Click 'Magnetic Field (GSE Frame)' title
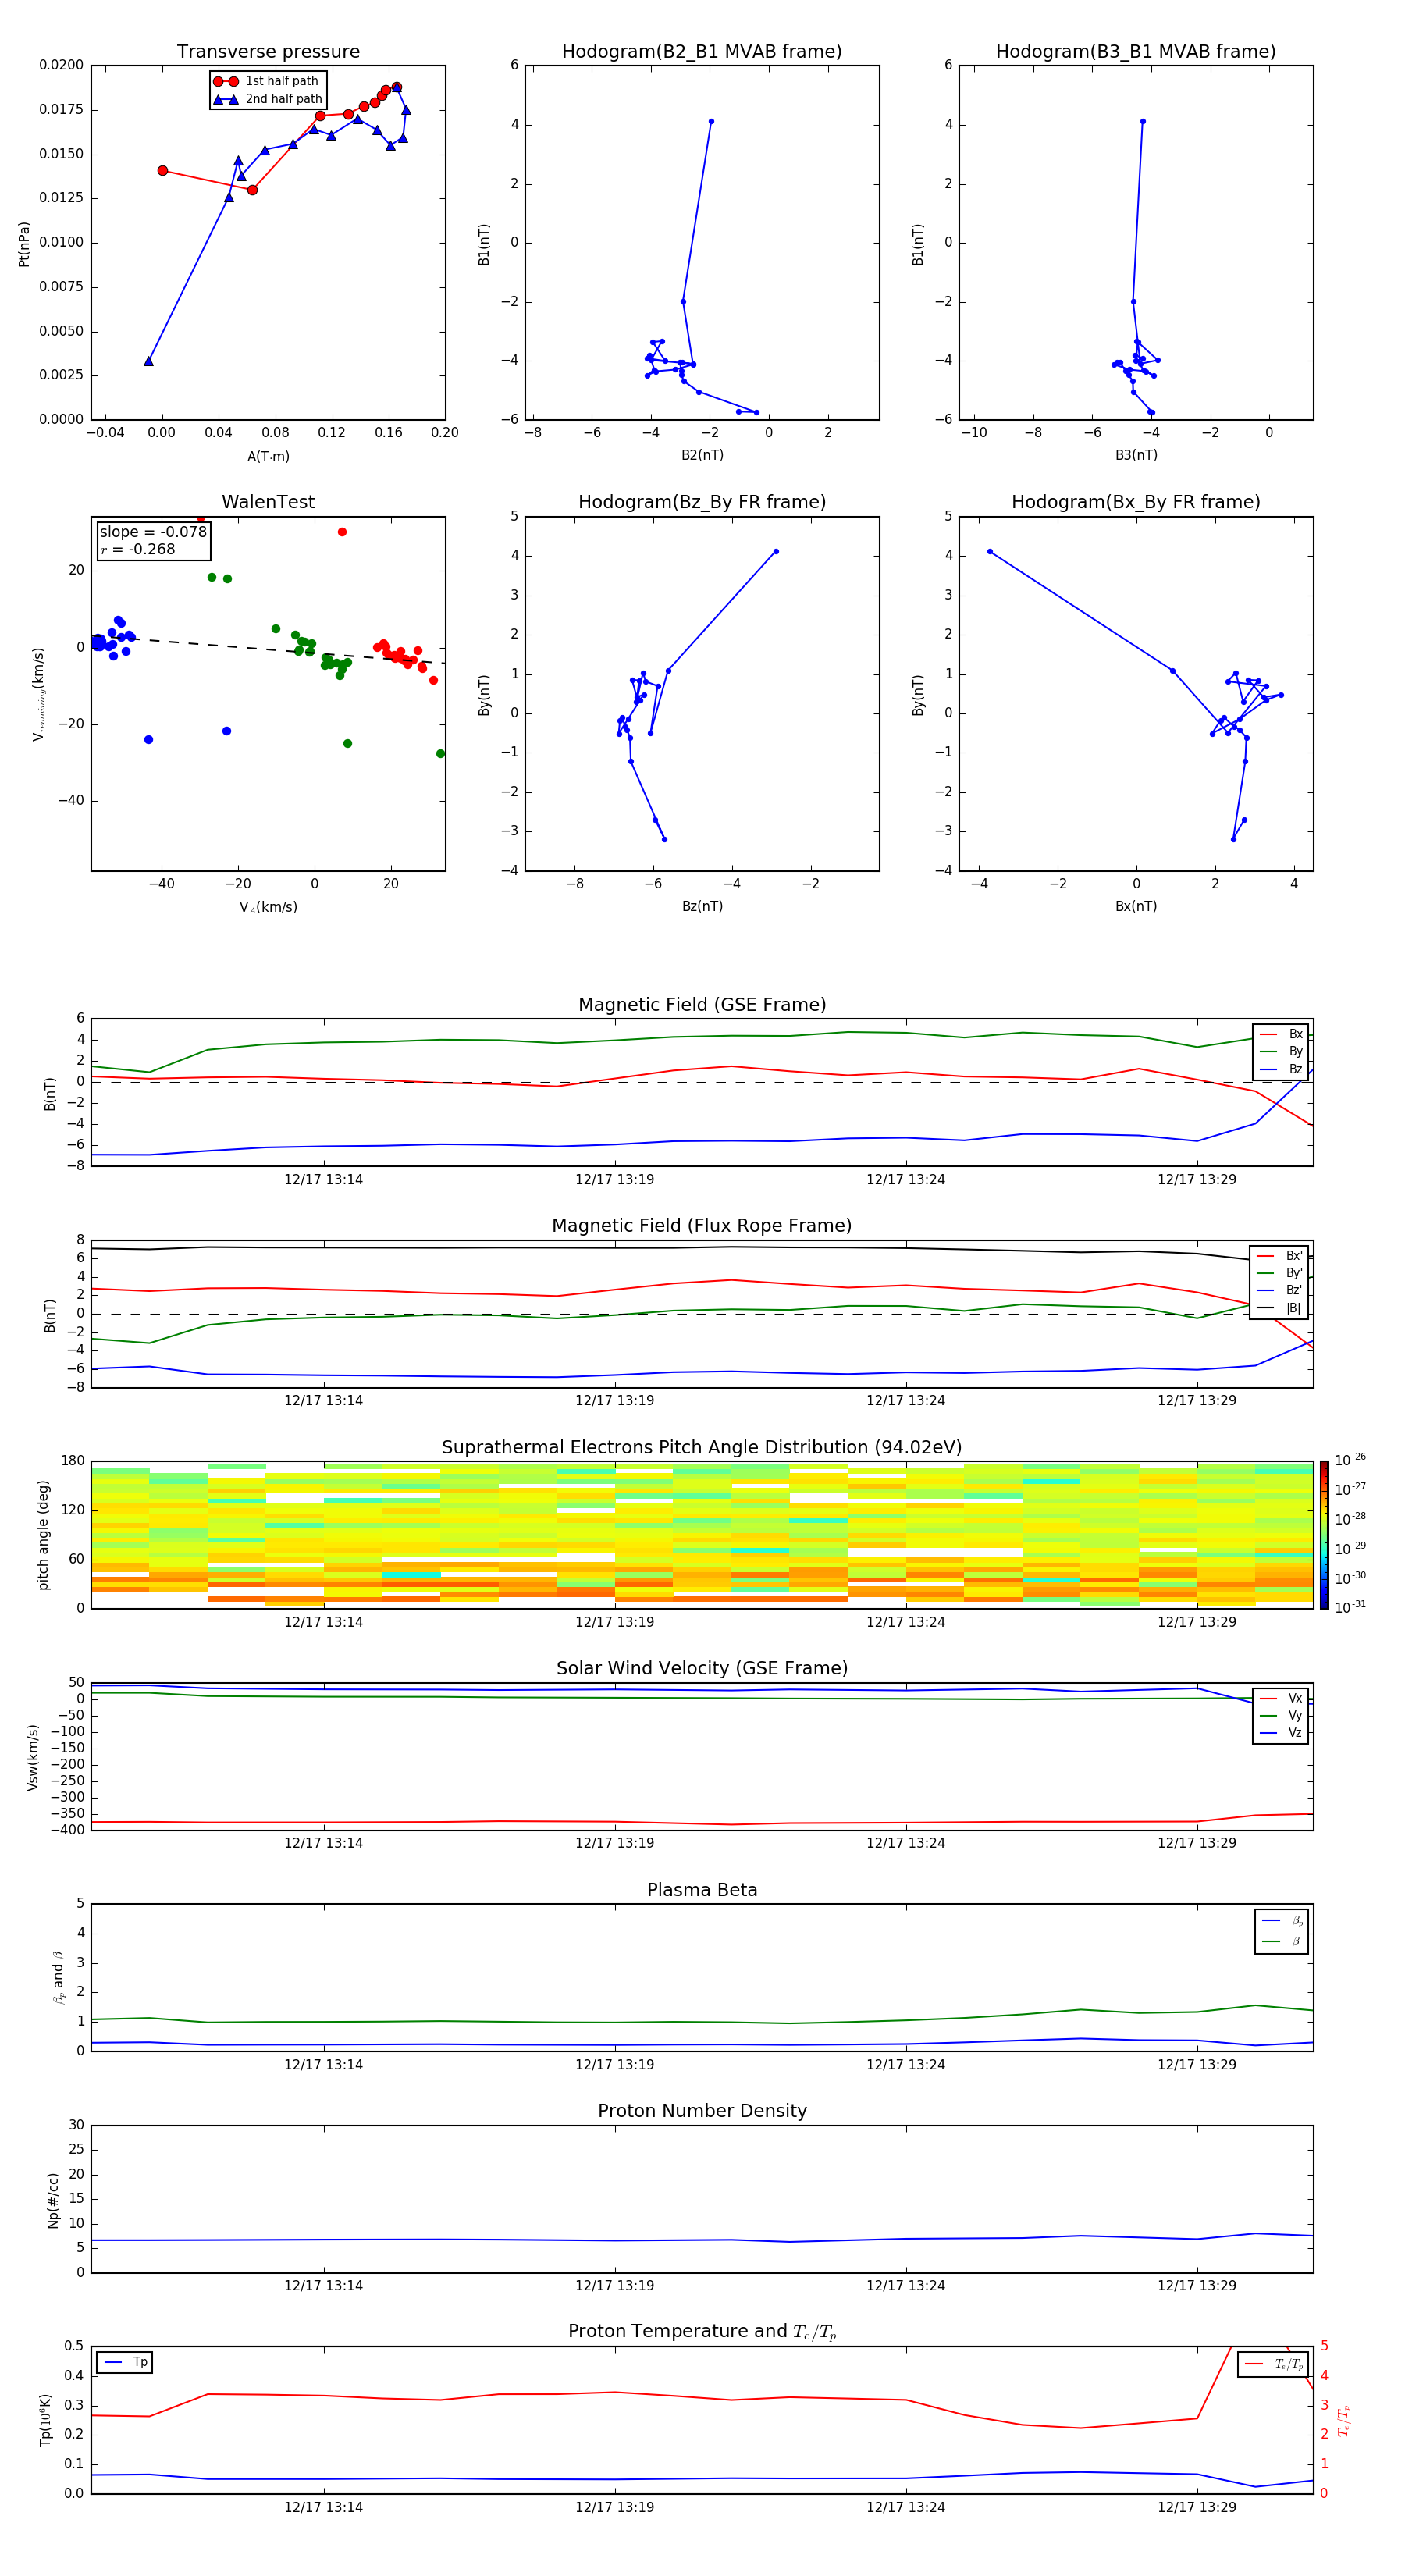1405x2576 pixels. [x=702, y=1005]
